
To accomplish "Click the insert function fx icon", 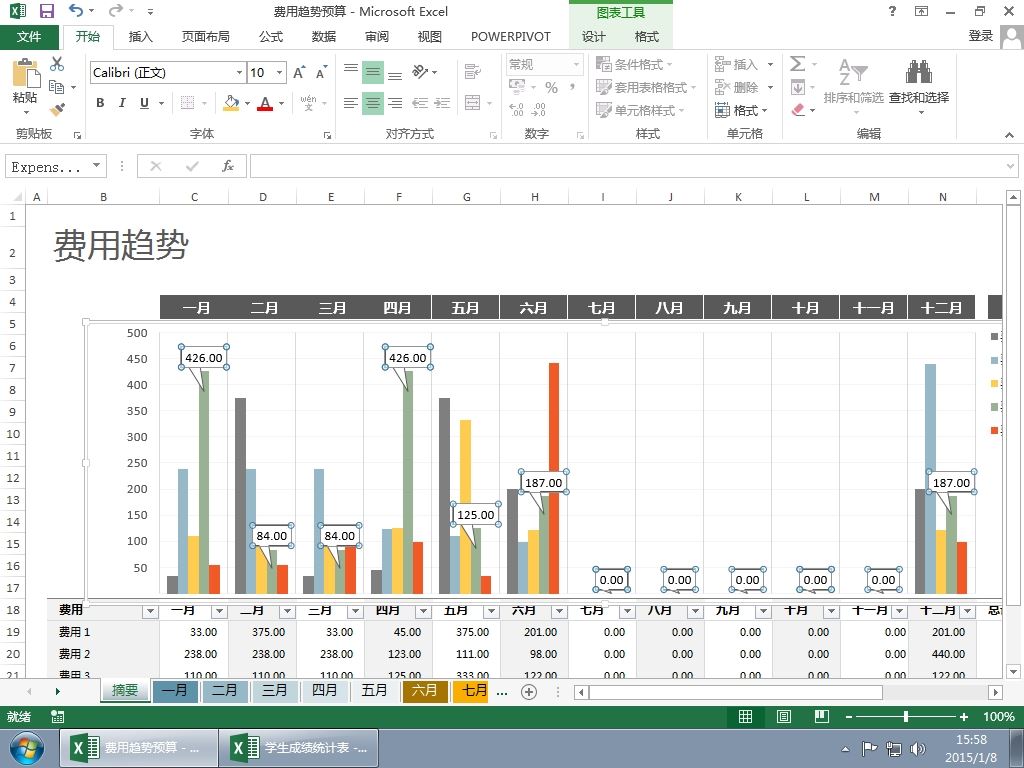I will [227, 166].
